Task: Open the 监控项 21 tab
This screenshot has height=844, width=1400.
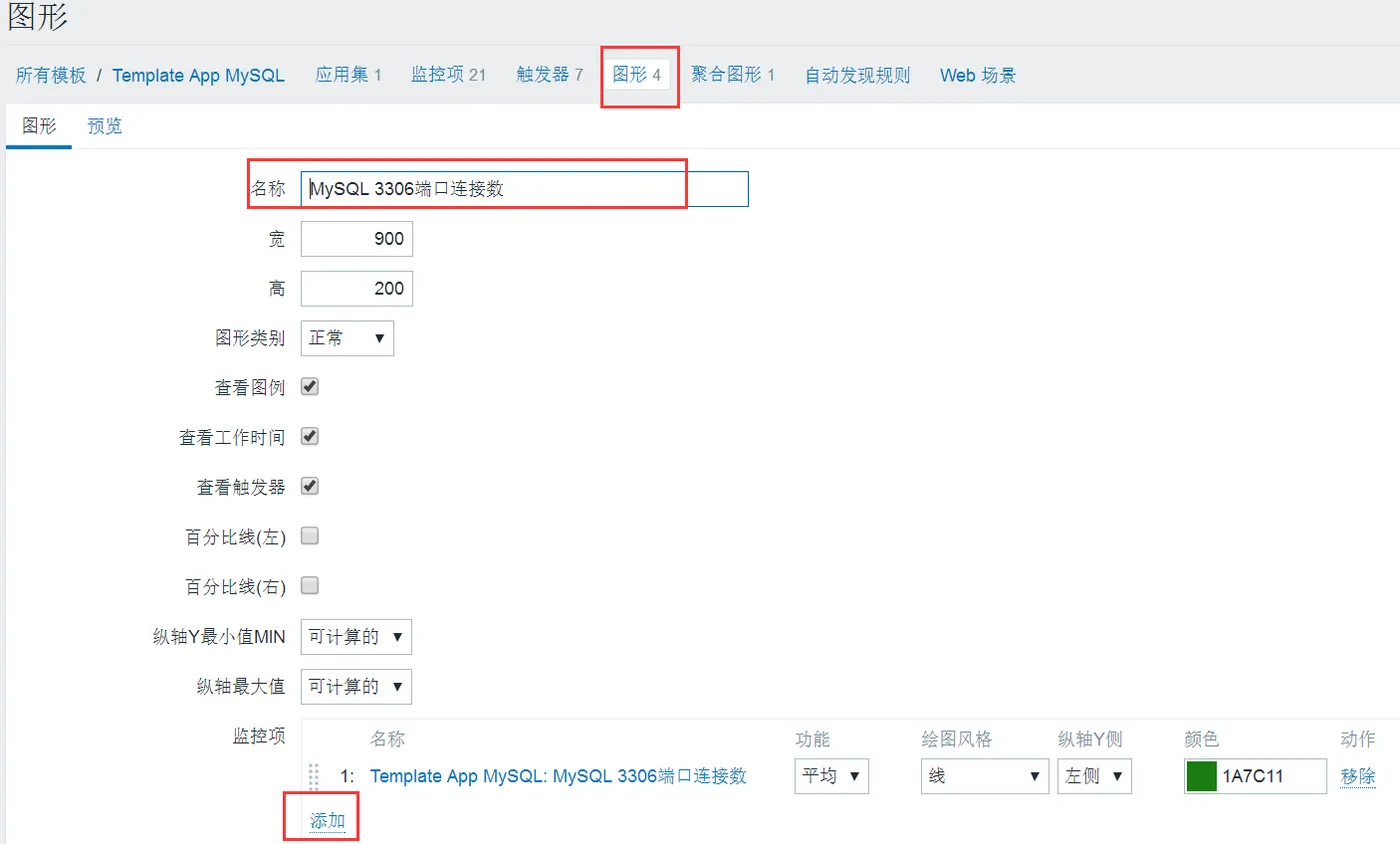Action: [x=448, y=75]
